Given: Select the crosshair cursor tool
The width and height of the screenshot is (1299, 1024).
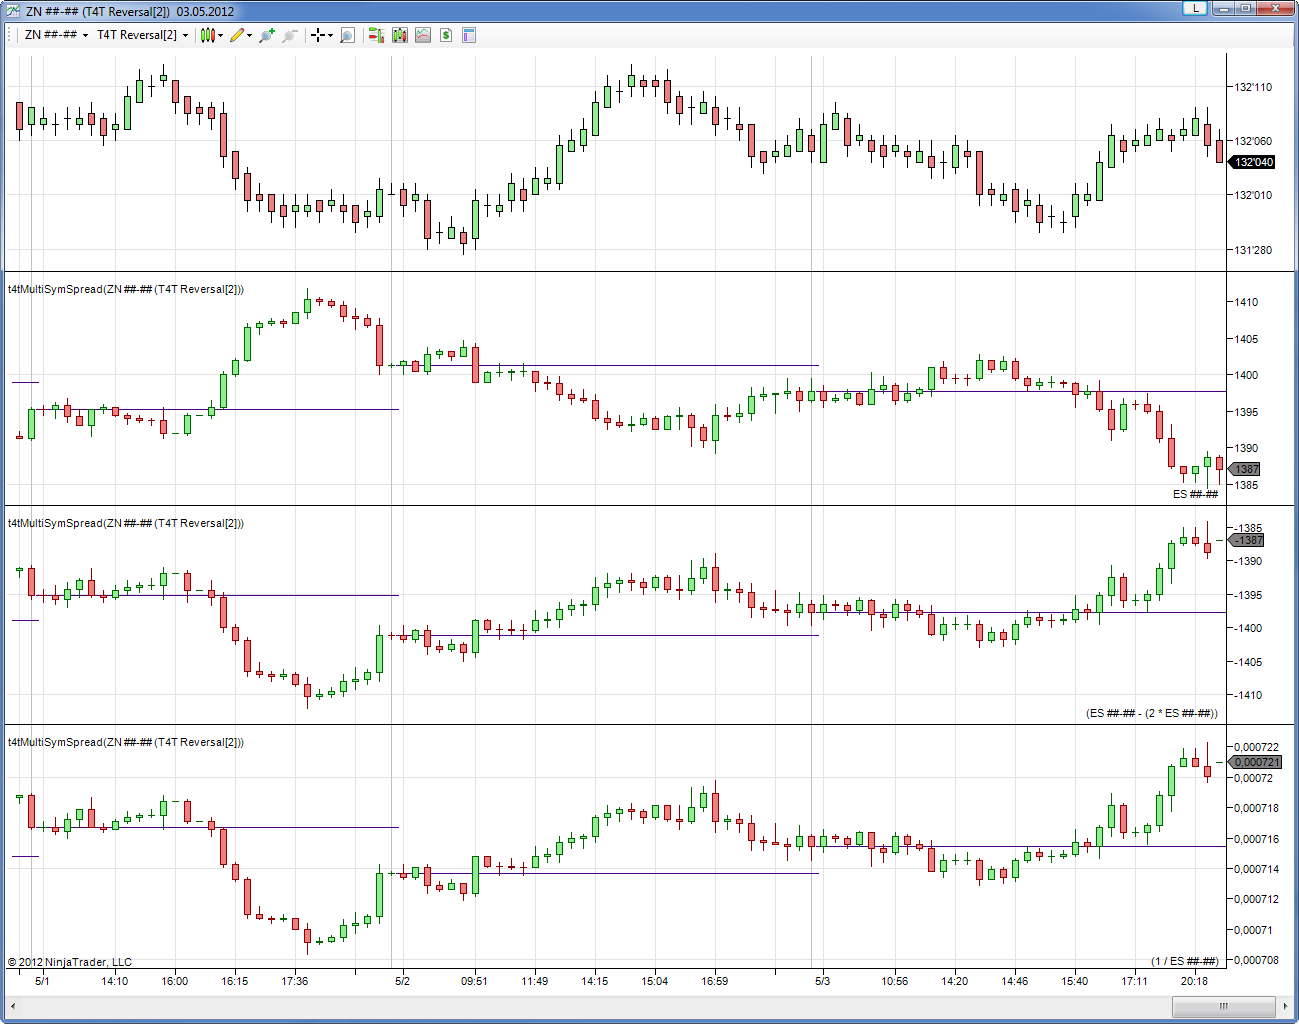Looking at the screenshot, I should pos(318,35).
